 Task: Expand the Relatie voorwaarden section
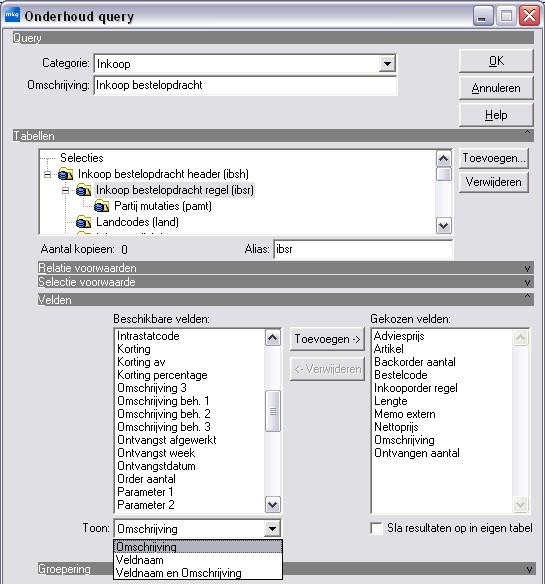point(527,268)
